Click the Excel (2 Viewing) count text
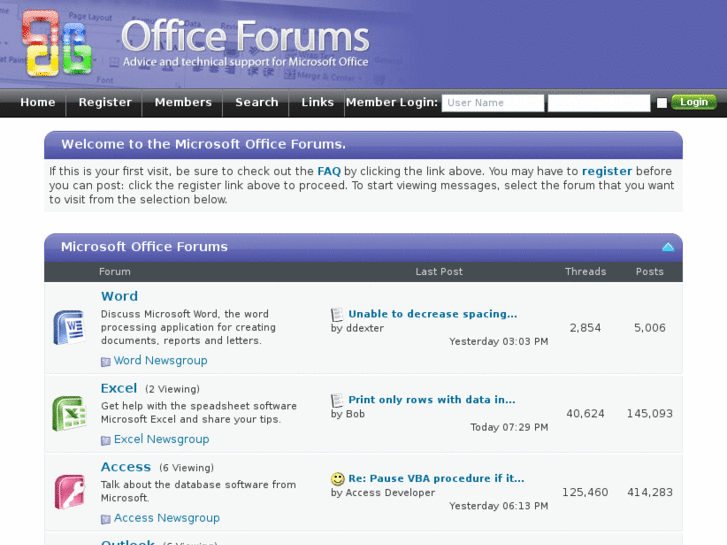727x545 pixels. pyautogui.click(x=172, y=389)
